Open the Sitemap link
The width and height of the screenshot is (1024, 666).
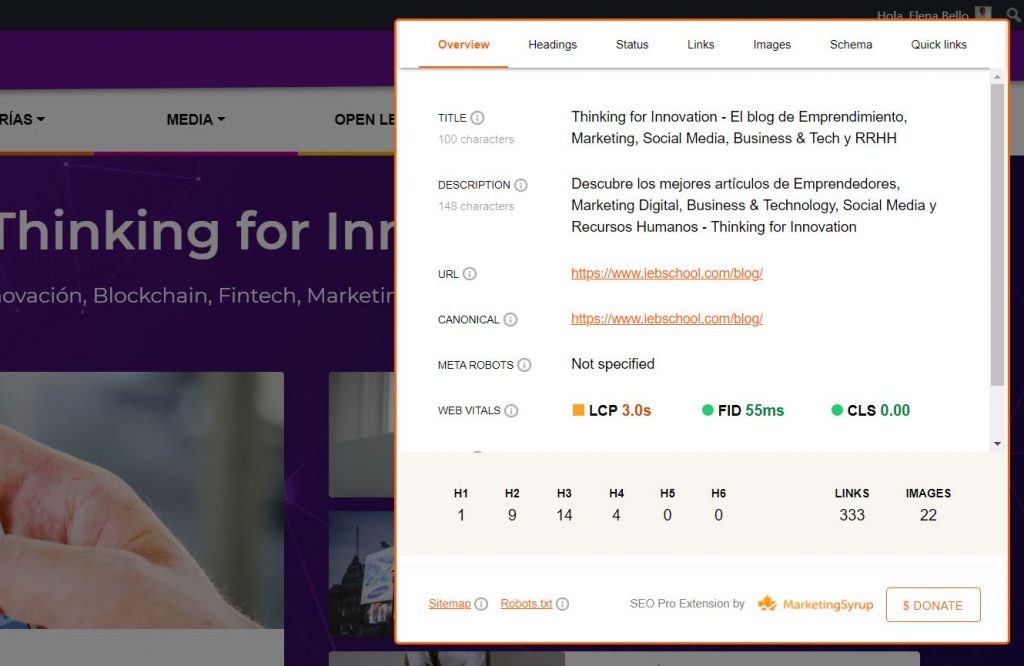tap(449, 604)
